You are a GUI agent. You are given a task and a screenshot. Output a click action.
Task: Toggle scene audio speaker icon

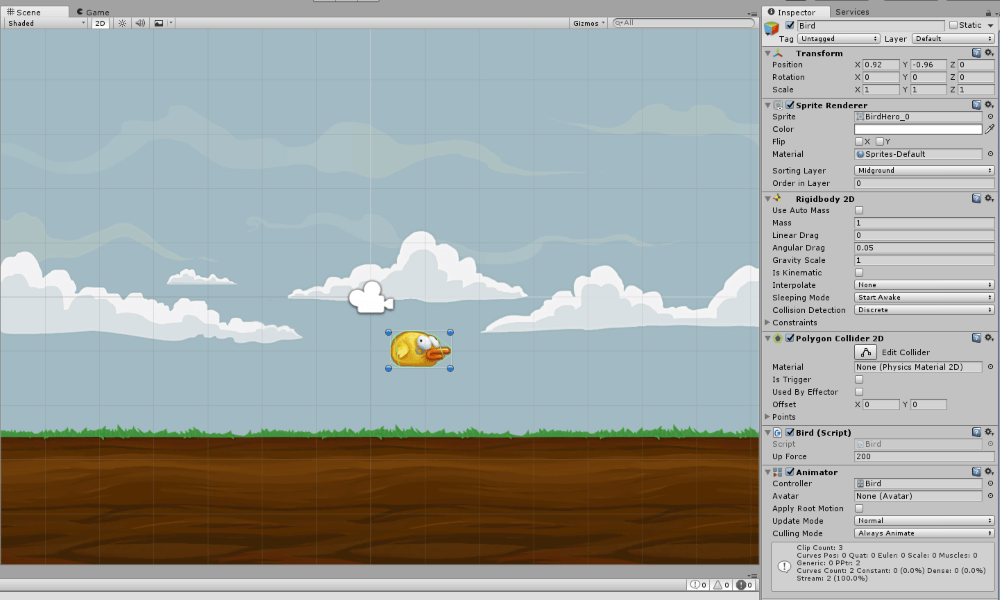pyautogui.click(x=140, y=23)
